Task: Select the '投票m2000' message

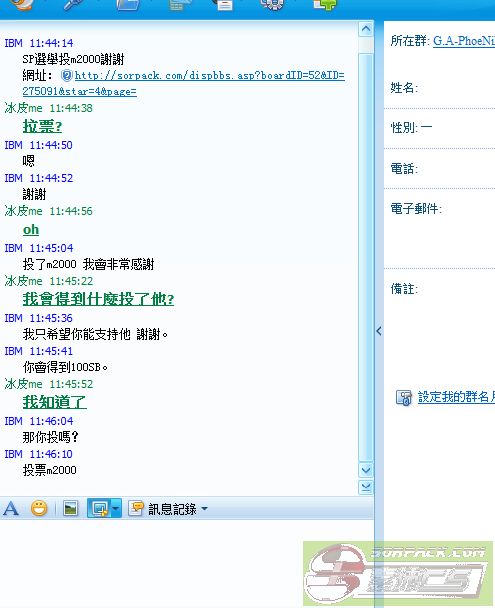Action: [50, 470]
